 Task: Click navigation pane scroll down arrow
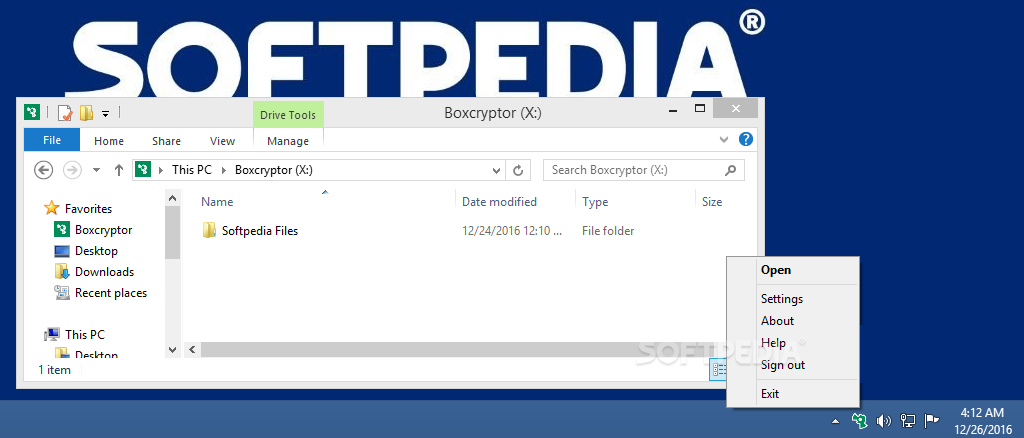coord(172,349)
